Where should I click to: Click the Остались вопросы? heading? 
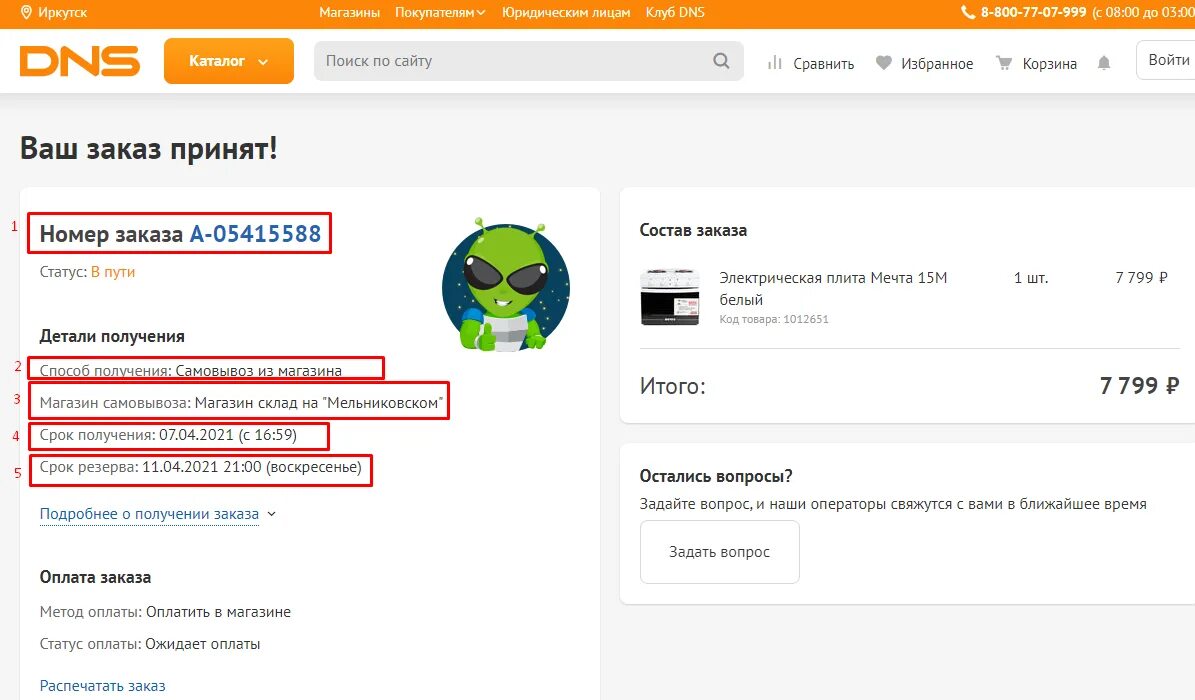[x=716, y=476]
